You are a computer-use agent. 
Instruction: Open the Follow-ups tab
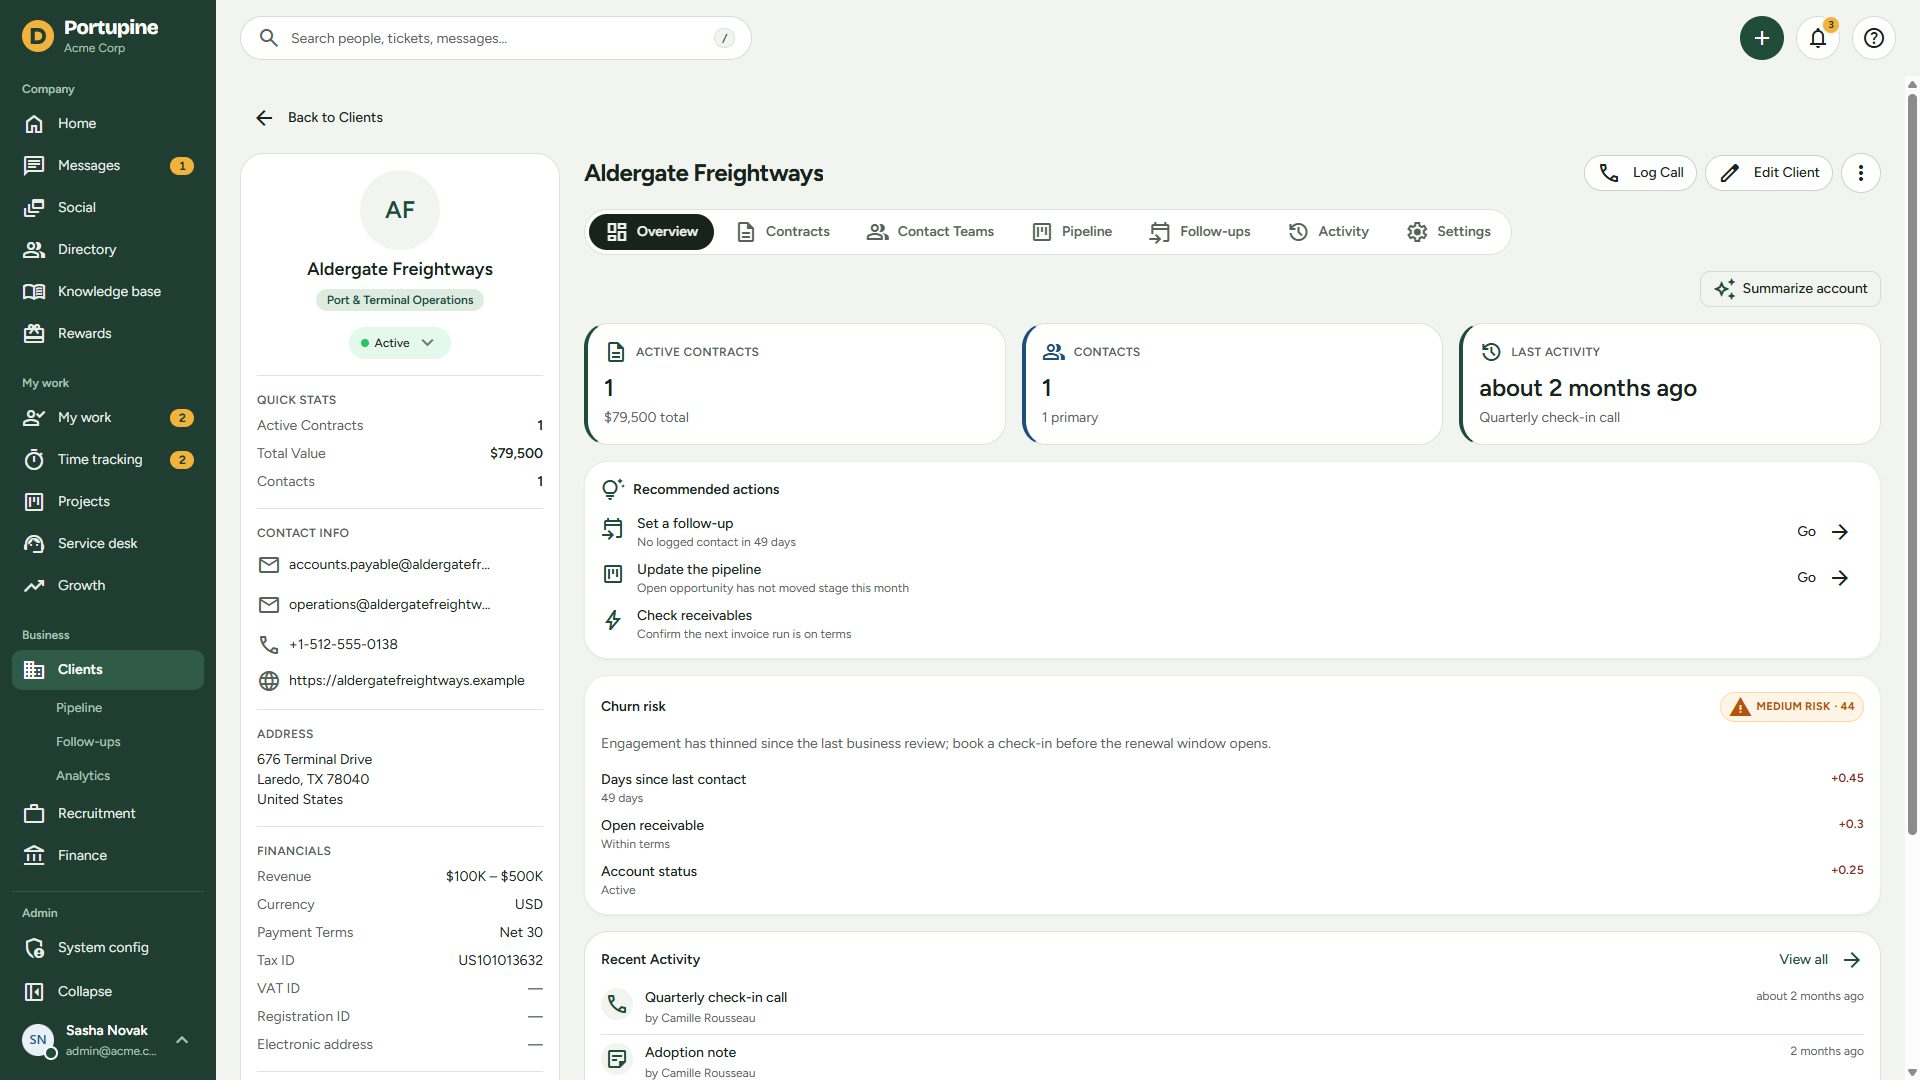point(1200,232)
